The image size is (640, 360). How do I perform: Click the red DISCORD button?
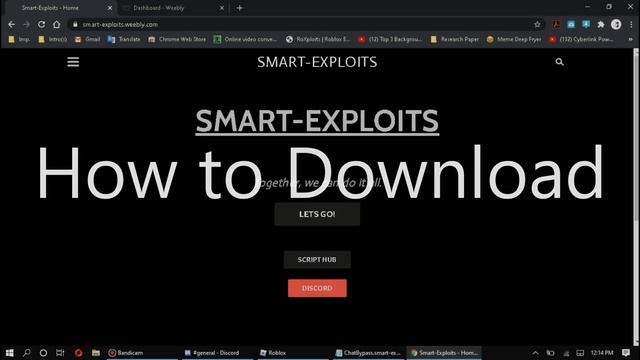[317, 288]
